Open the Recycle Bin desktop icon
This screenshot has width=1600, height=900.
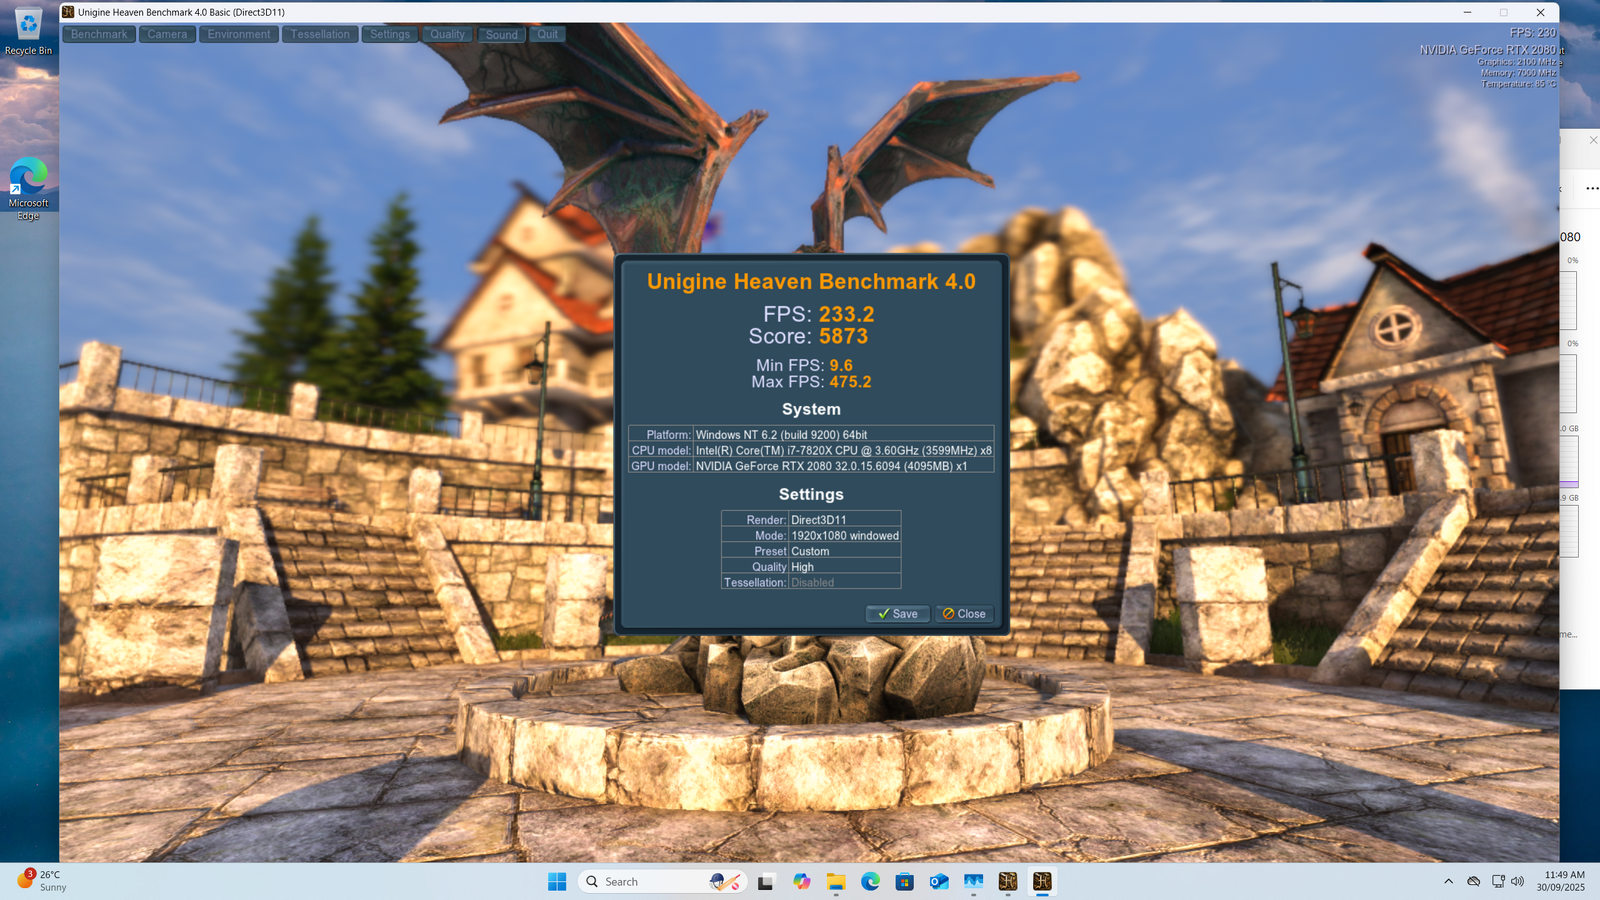28,31
